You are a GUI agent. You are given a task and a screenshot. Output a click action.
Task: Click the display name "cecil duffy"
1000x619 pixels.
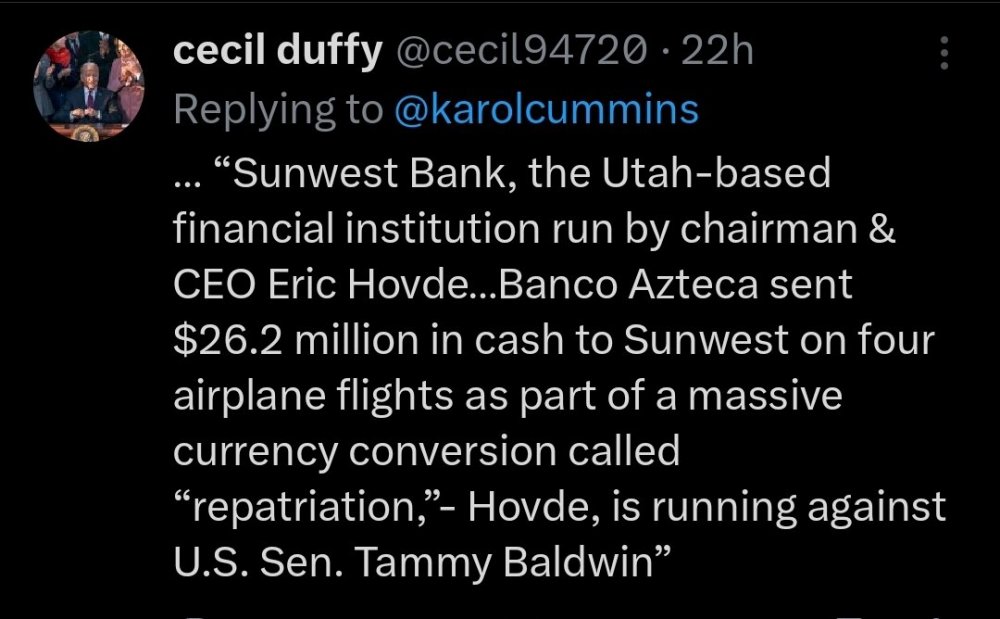(277, 52)
